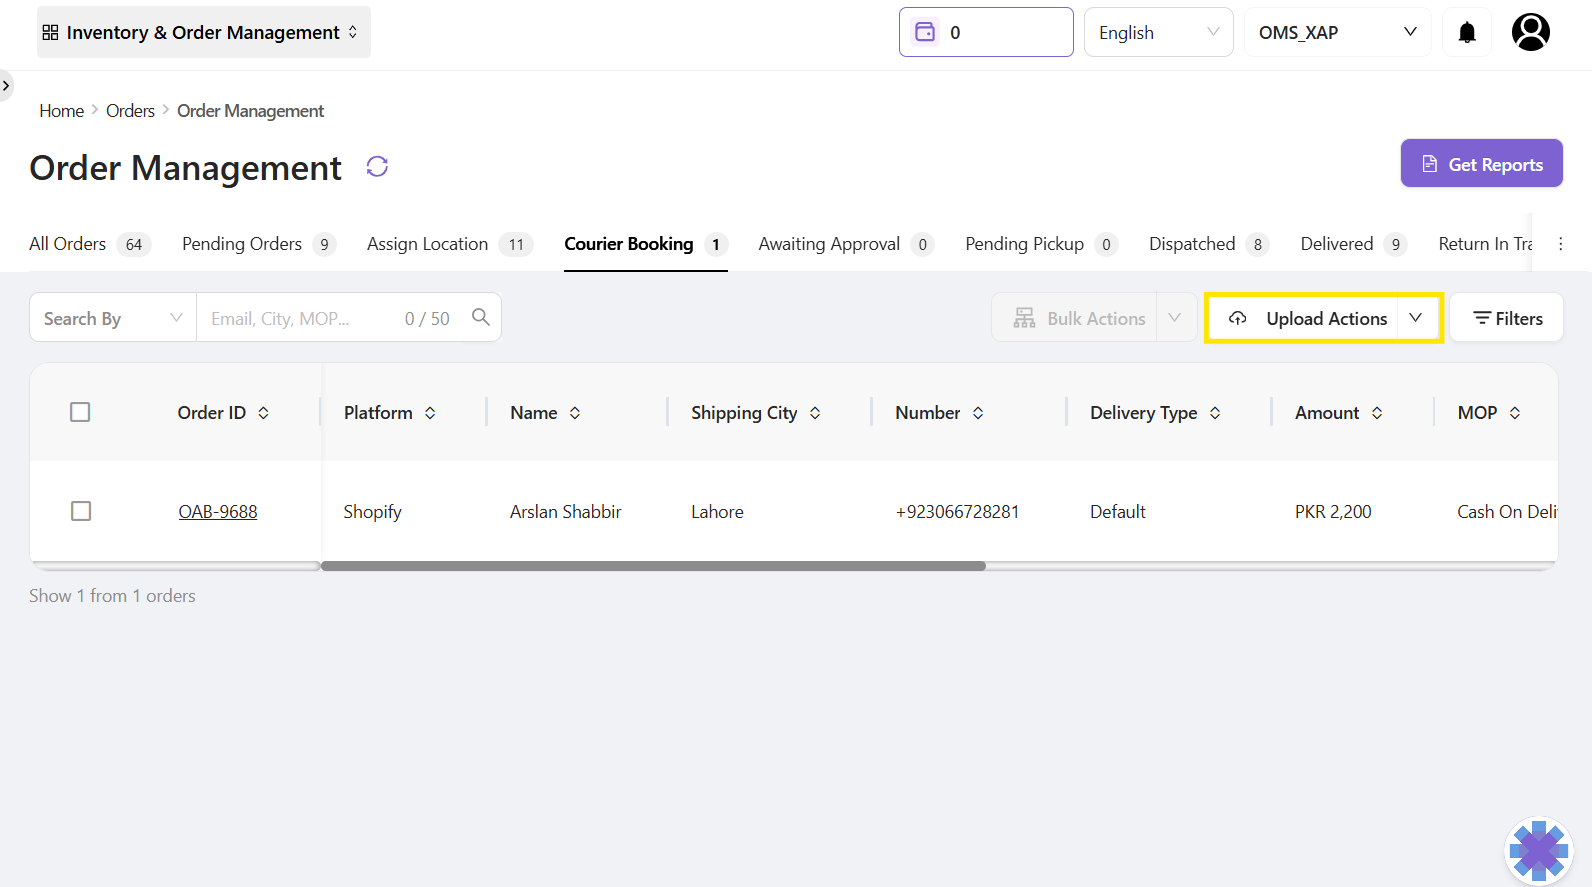The image size is (1592, 887).
Task: Open the English language dropdown
Action: 1158,33
